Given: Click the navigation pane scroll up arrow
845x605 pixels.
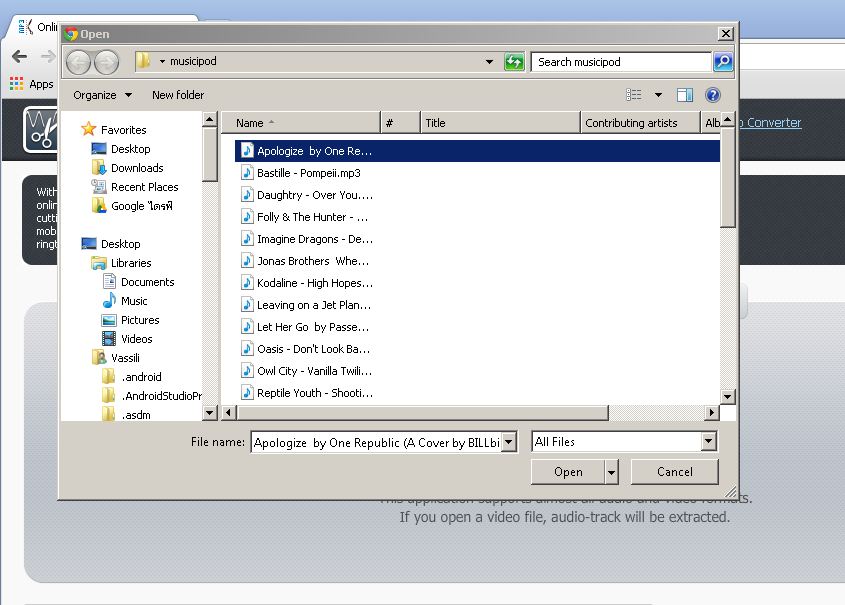Looking at the screenshot, I should pyautogui.click(x=210, y=119).
